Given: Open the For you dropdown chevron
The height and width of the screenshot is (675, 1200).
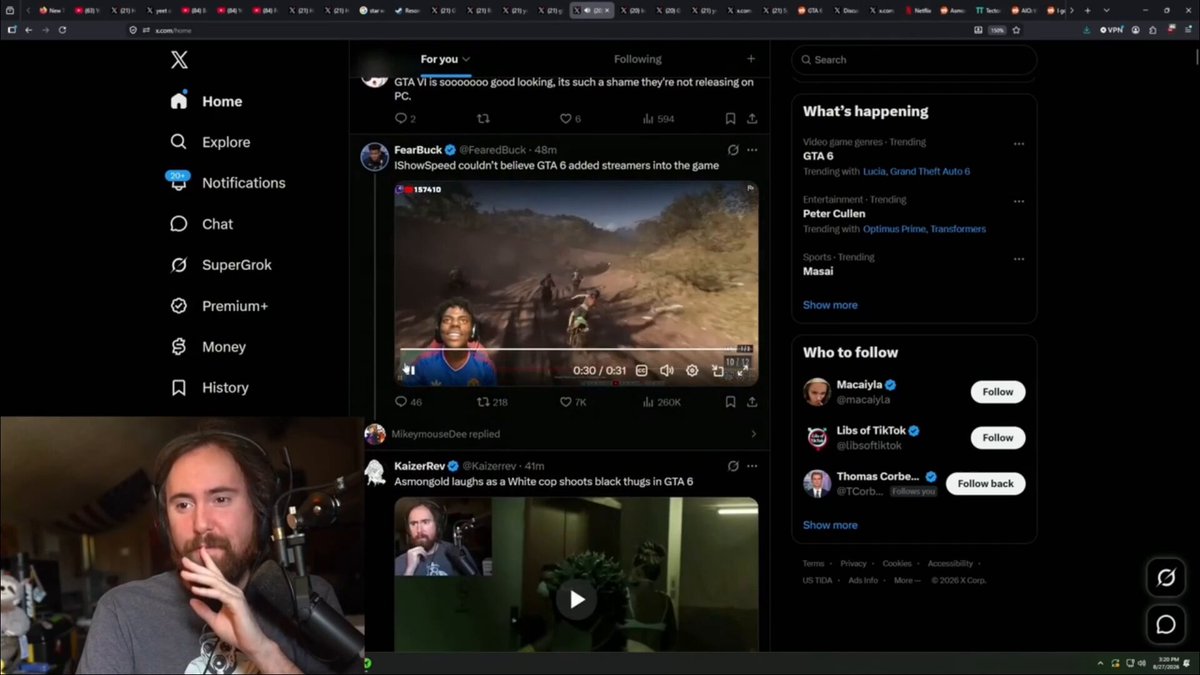Looking at the screenshot, I should [466, 60].
